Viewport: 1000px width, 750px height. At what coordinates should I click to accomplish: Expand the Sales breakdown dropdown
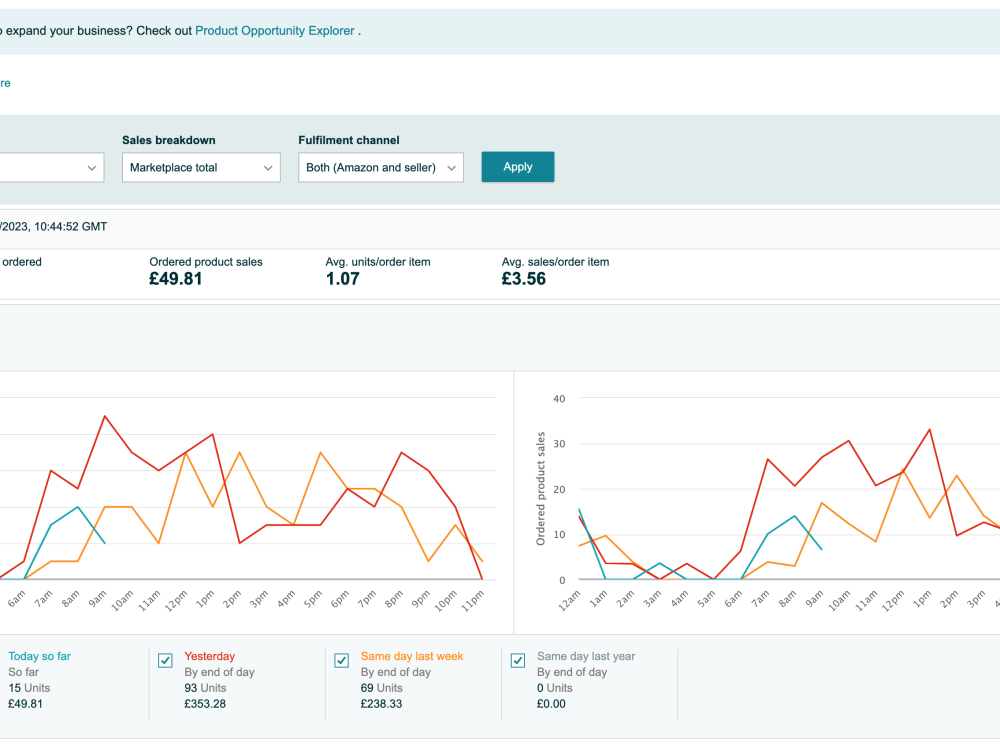pyautogui.click(x=201, y=167)
